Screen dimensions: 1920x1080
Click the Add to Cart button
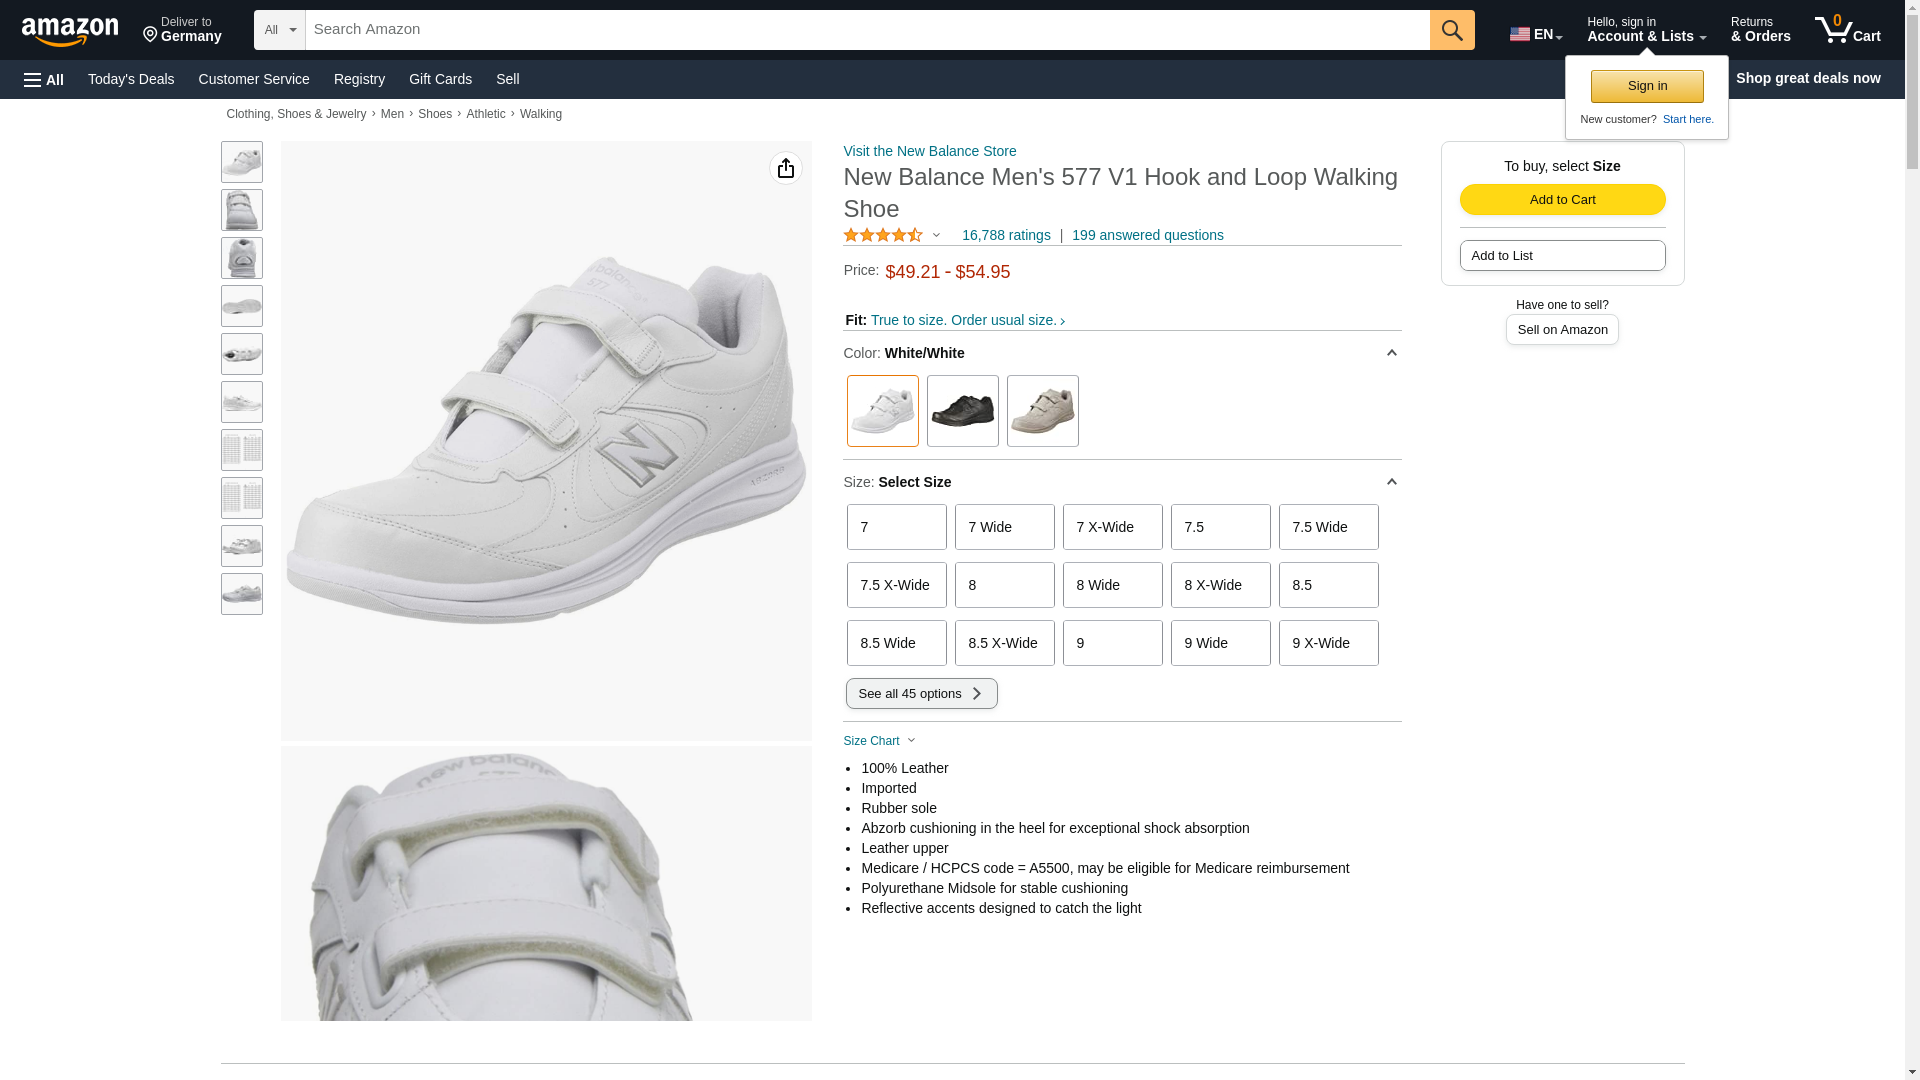[1562, 199]
